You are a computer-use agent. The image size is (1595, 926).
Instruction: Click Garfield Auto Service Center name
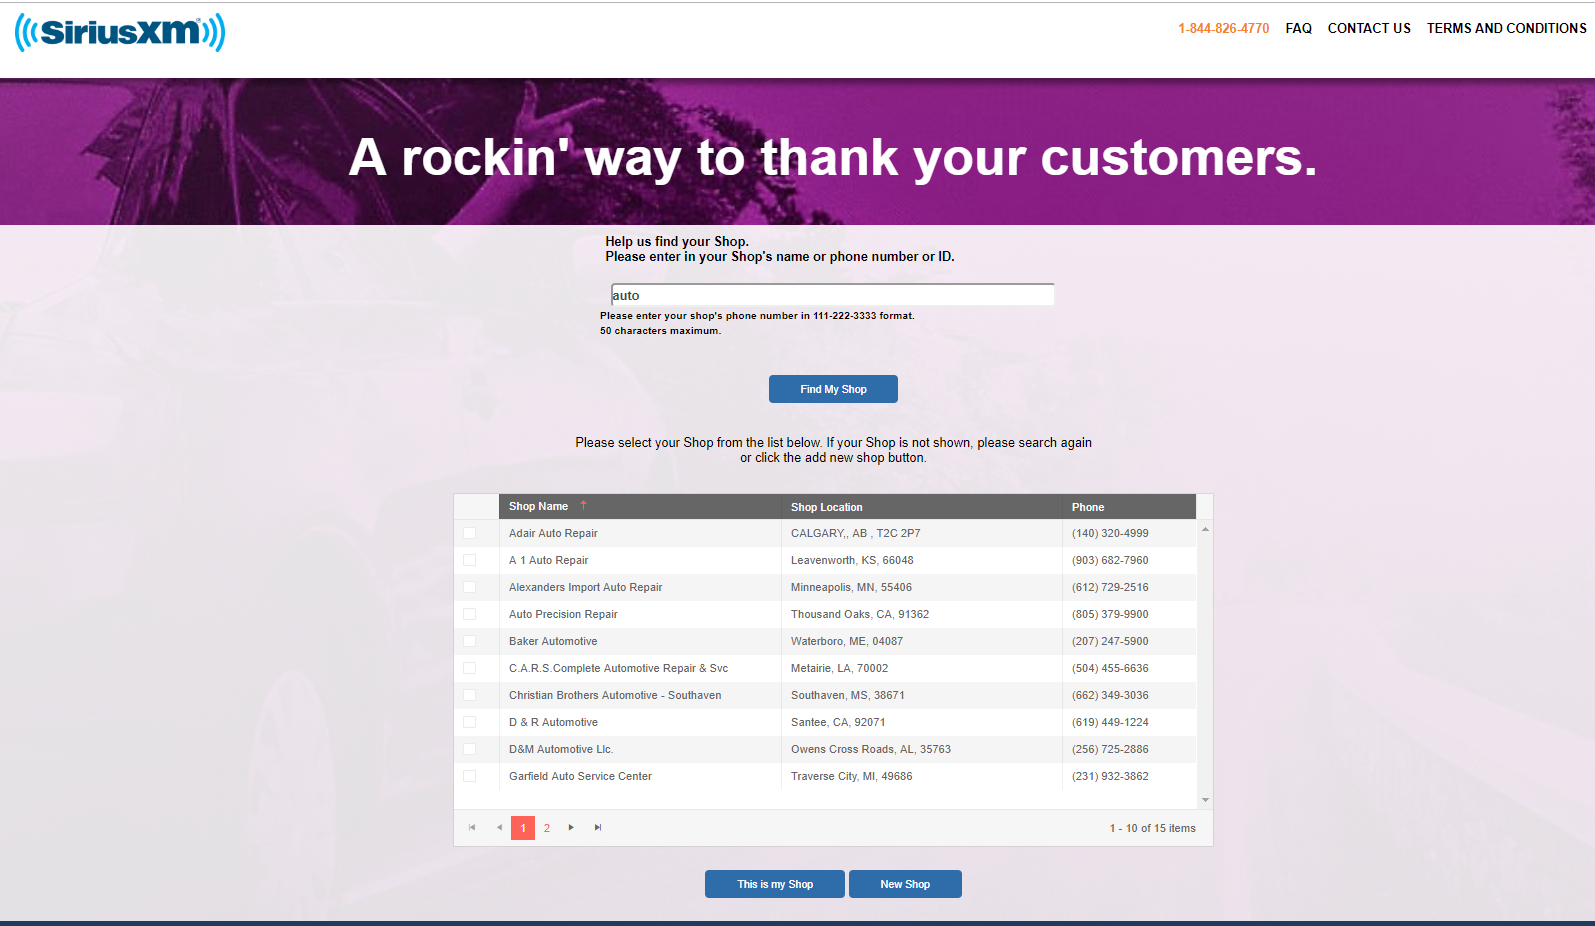click(x=580, y=776)
